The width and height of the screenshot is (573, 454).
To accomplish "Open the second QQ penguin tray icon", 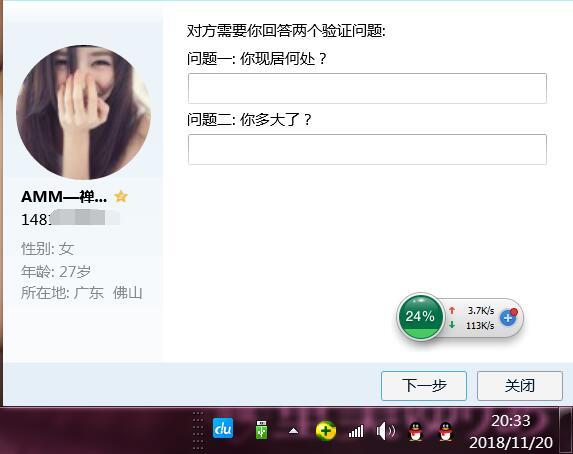I will 446,431.
